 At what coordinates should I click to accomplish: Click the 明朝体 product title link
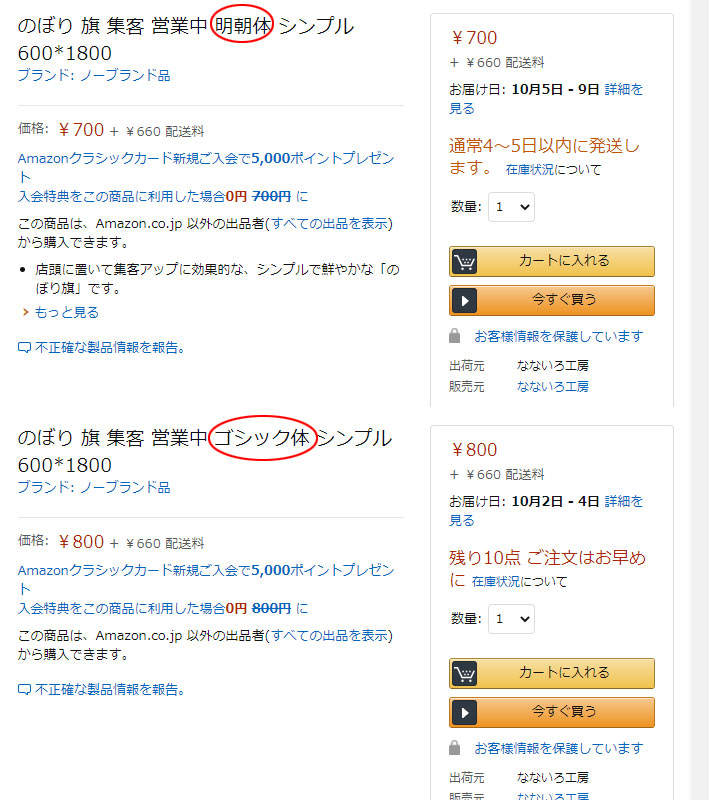pos(180,26)
